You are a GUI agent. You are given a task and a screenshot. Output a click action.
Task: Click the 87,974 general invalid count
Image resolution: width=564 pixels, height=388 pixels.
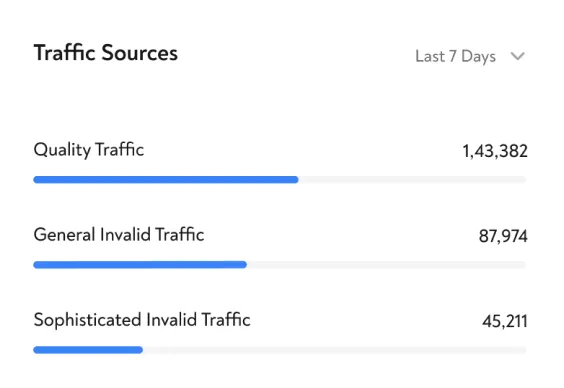click(503, 236)
